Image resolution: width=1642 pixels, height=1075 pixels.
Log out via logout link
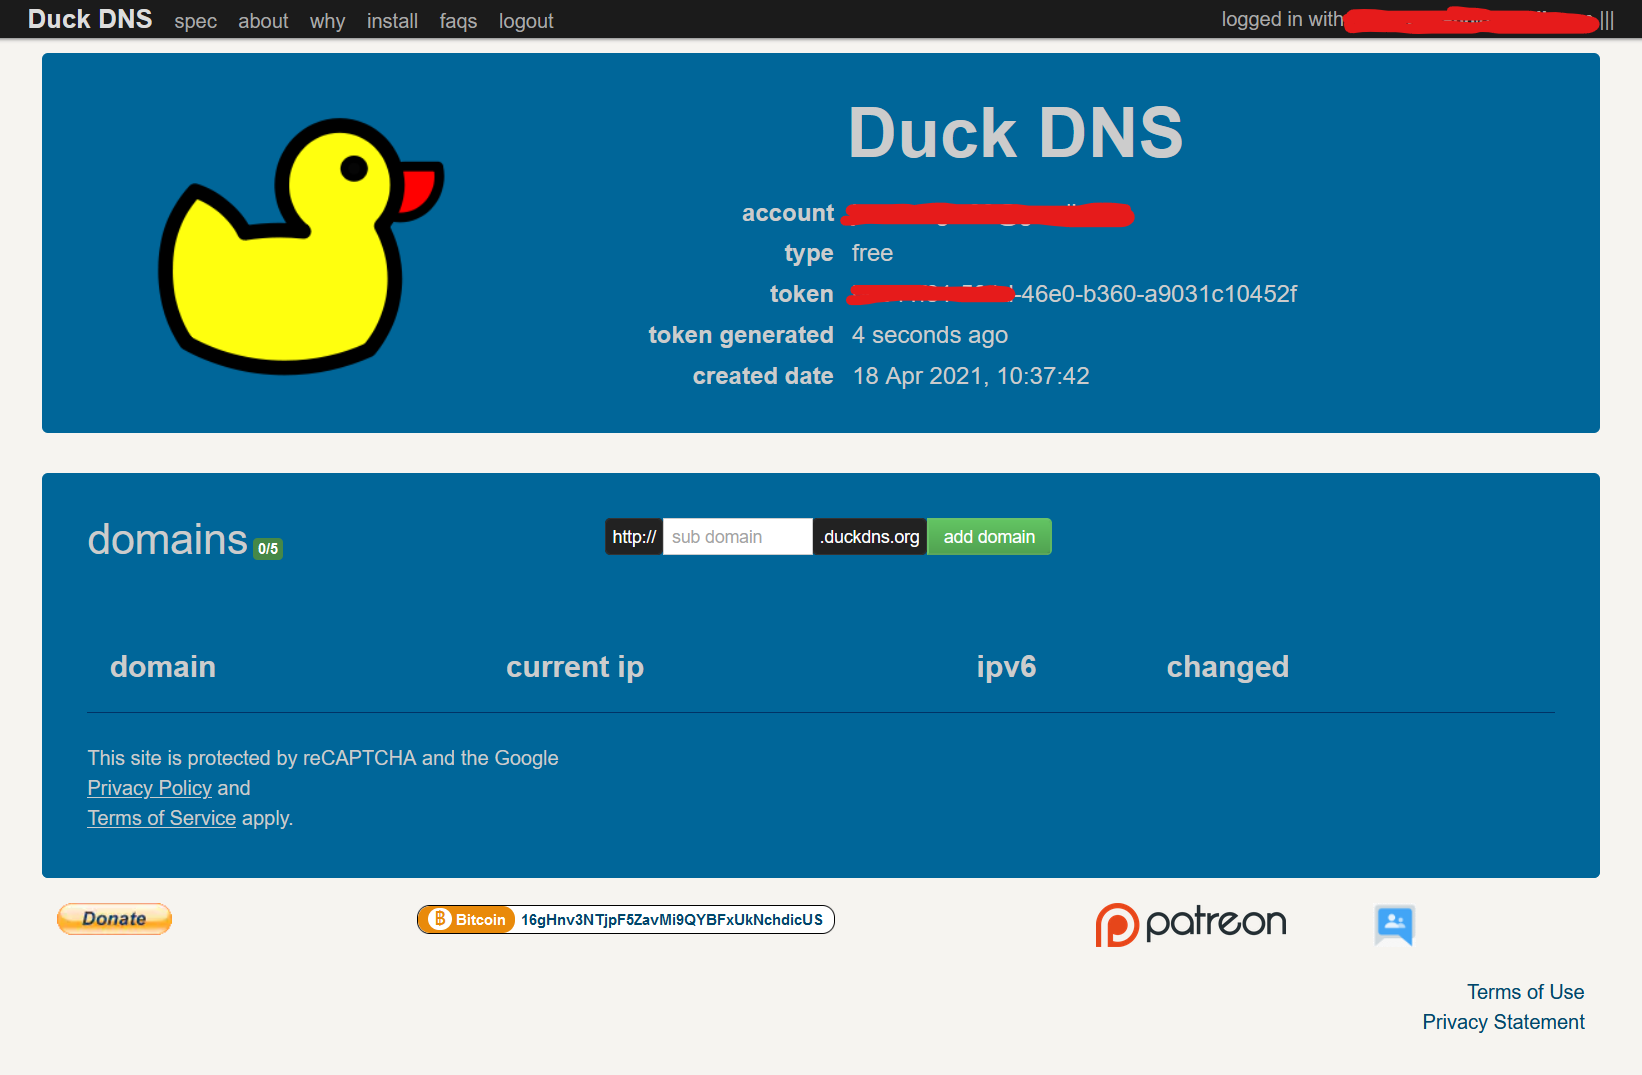point(526,21)
